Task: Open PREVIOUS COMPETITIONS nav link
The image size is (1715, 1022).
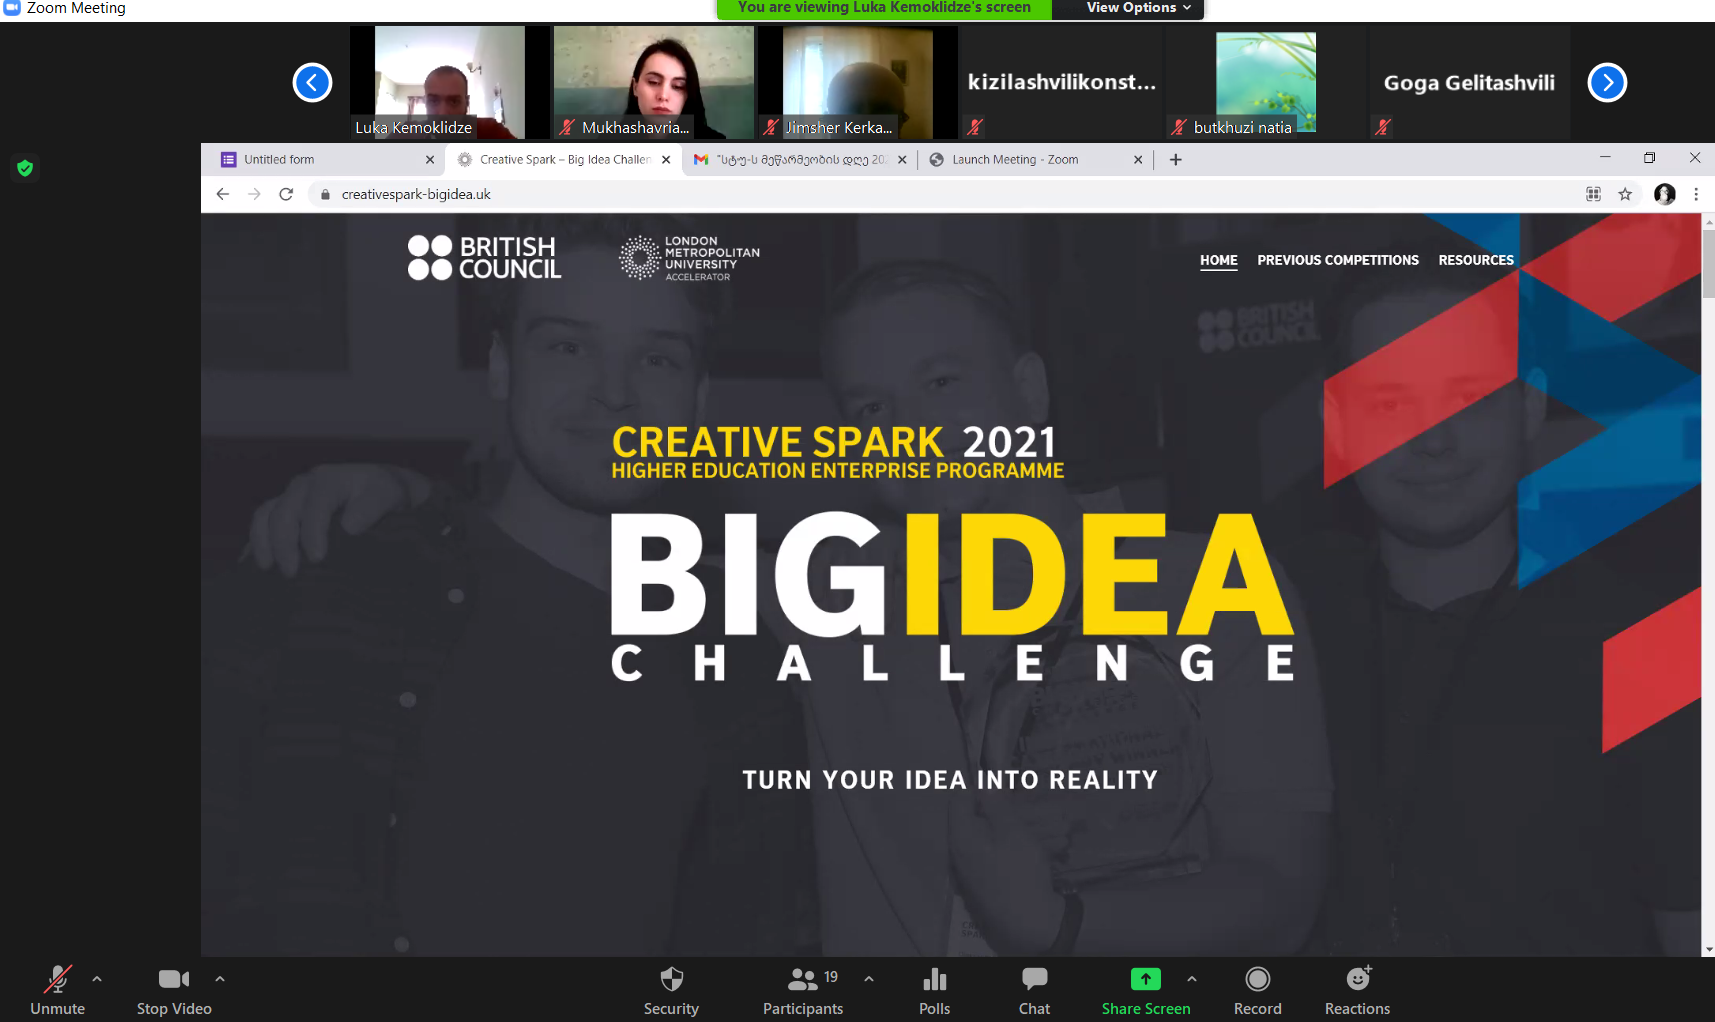Action: tap(1338, 260)
